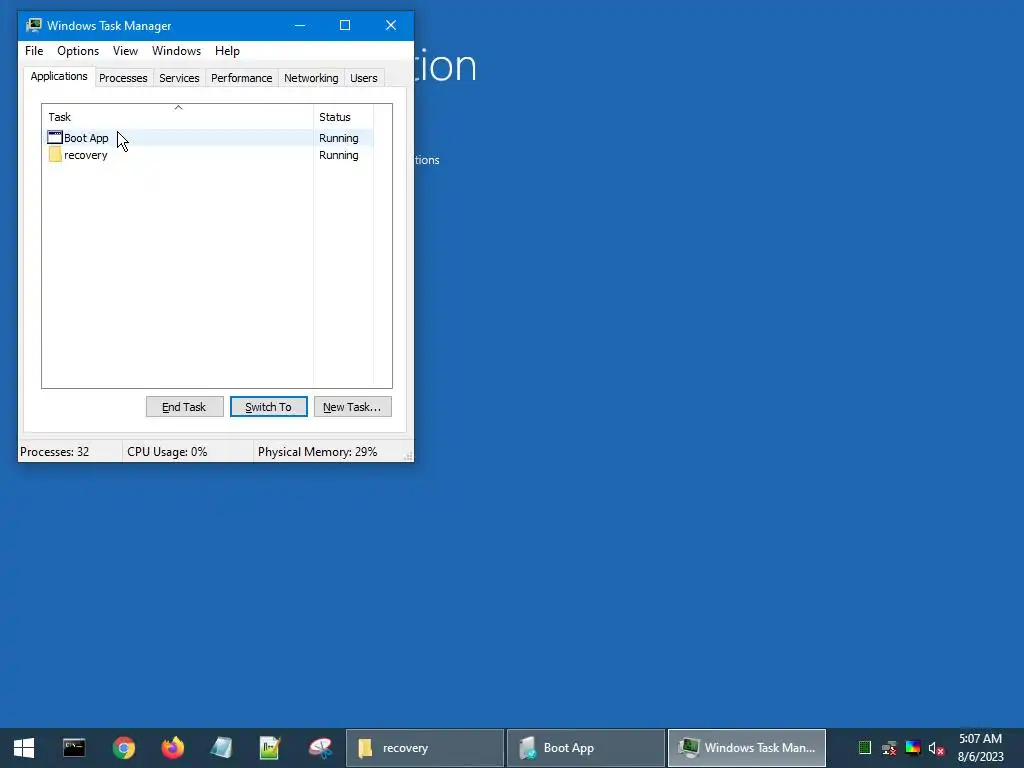Screen dimensions: 1024x768
Task: Select the Boot App task row
Action: click(x=208, y=138)
